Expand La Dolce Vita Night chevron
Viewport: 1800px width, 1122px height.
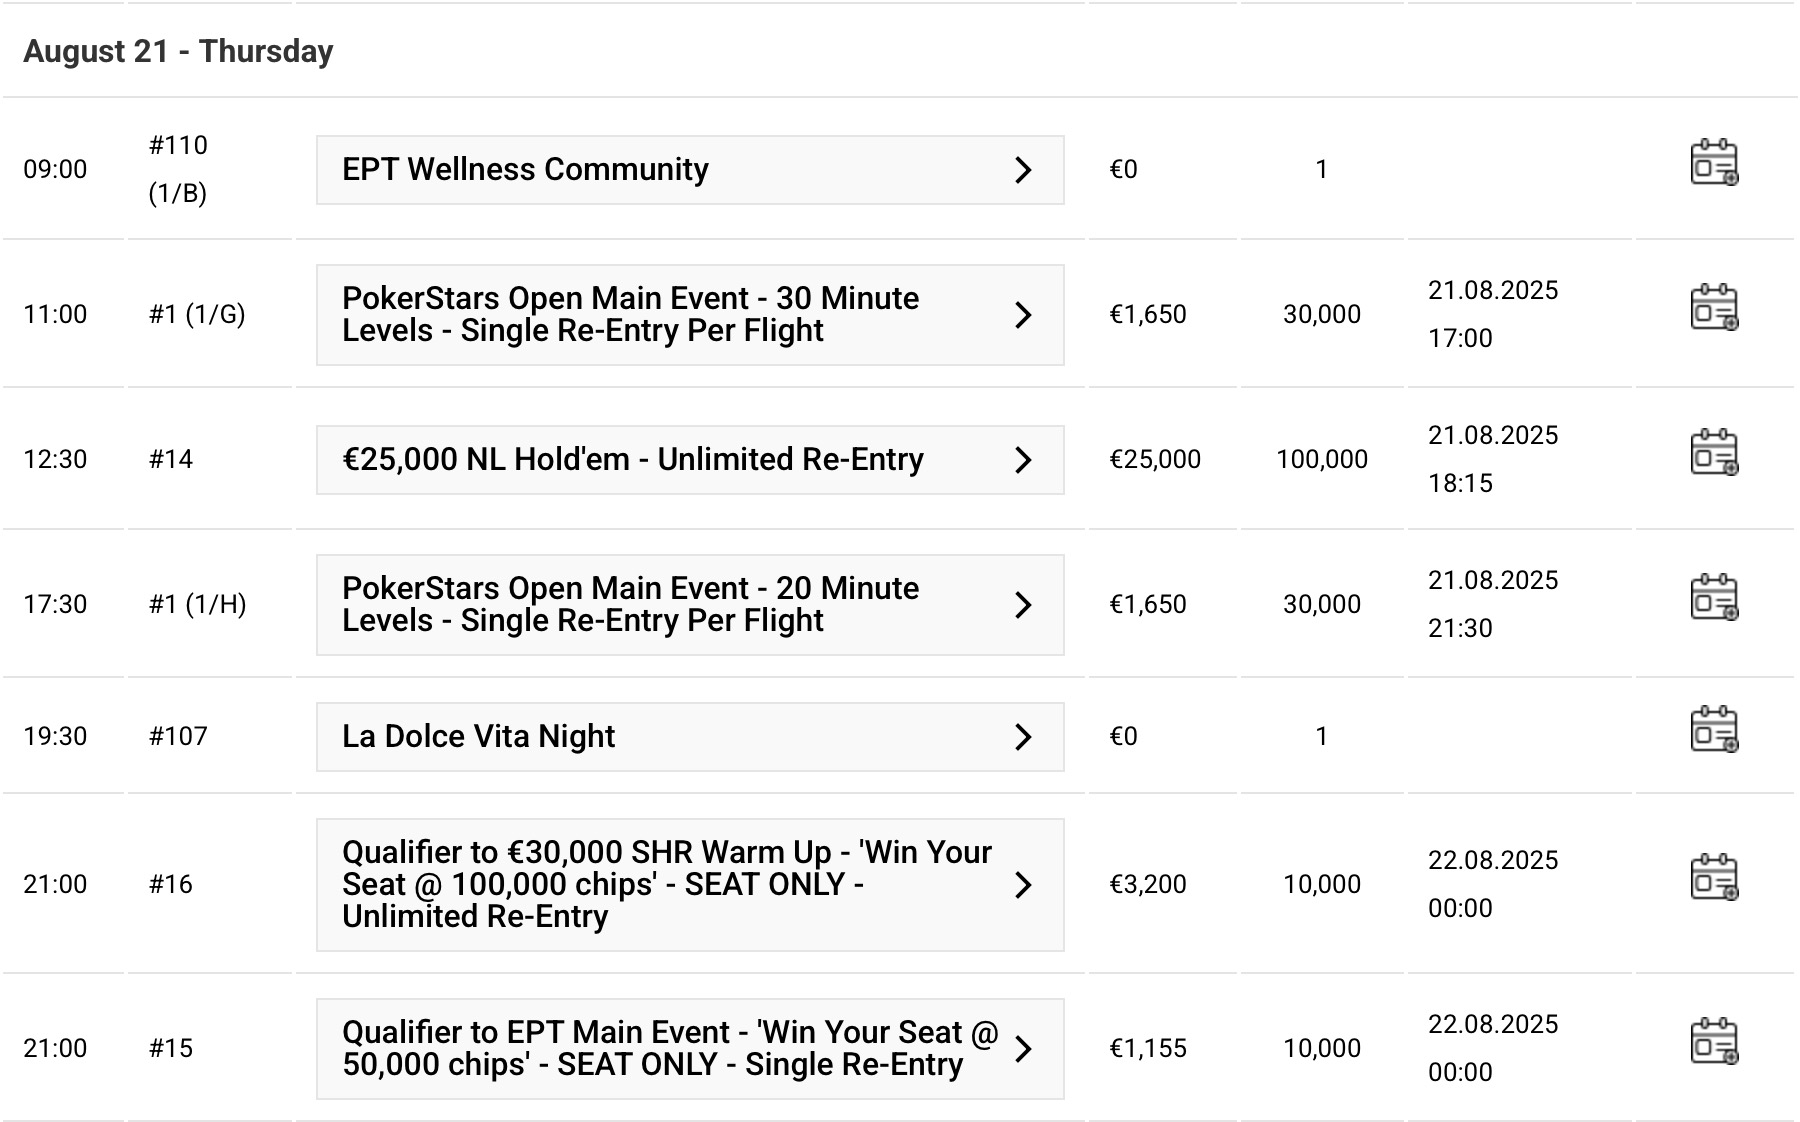1023,737
